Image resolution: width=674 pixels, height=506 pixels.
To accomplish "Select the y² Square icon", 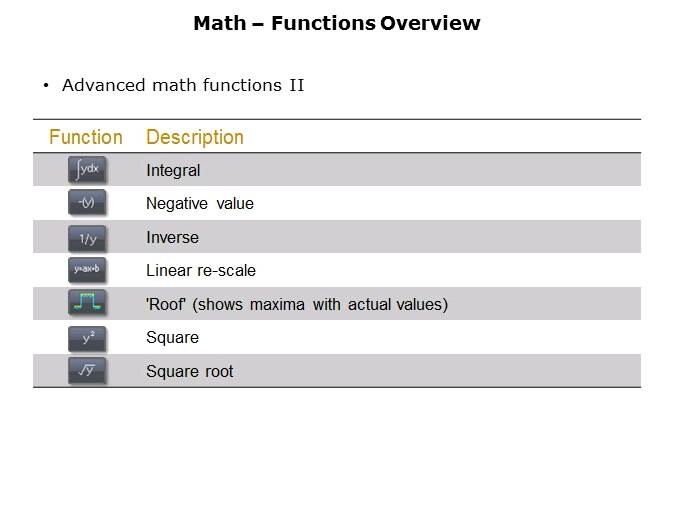I will [x=87, y=338].
